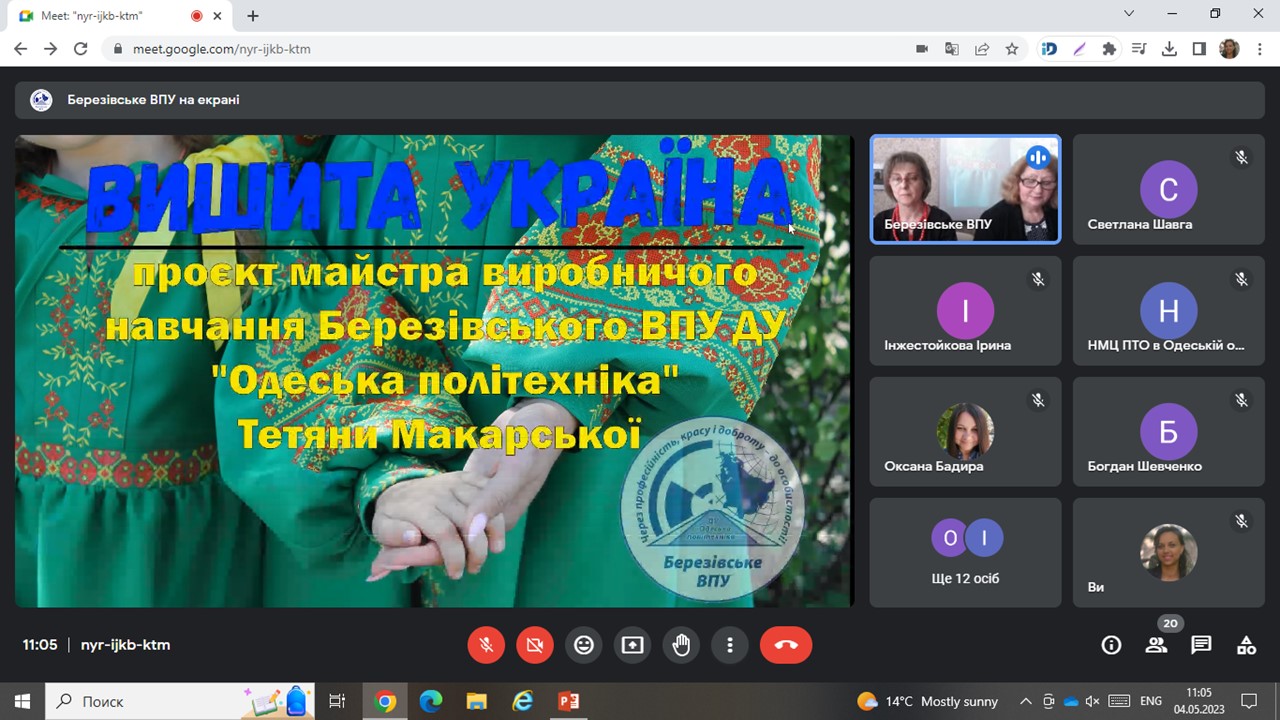Open the Chrome extensions puzzle icon
Screen dimensions: 1280x720
[x=1109, y=49]
